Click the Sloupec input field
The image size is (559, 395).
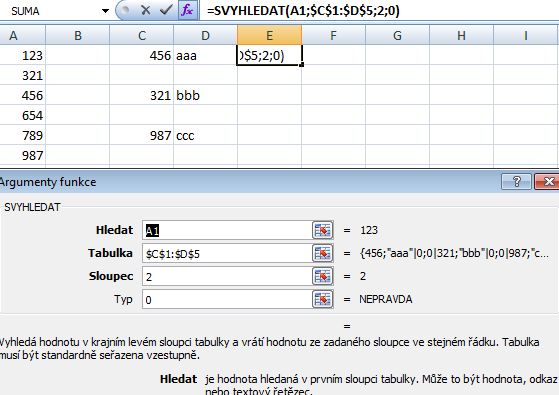(x=227, y=276)
